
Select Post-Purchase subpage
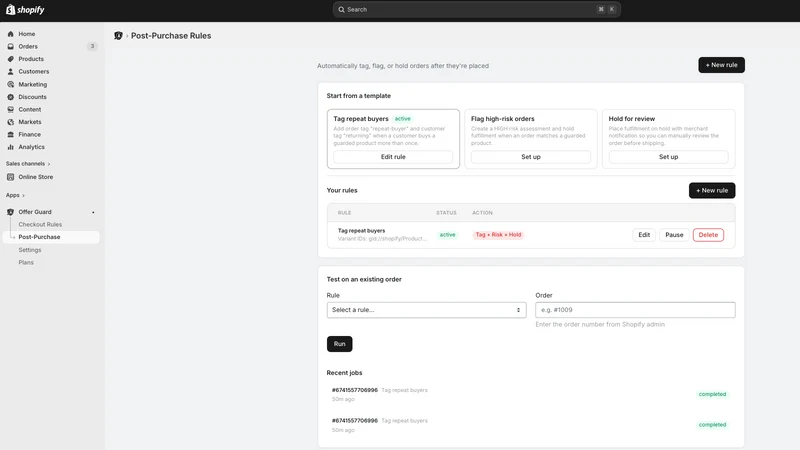[51, 237]
